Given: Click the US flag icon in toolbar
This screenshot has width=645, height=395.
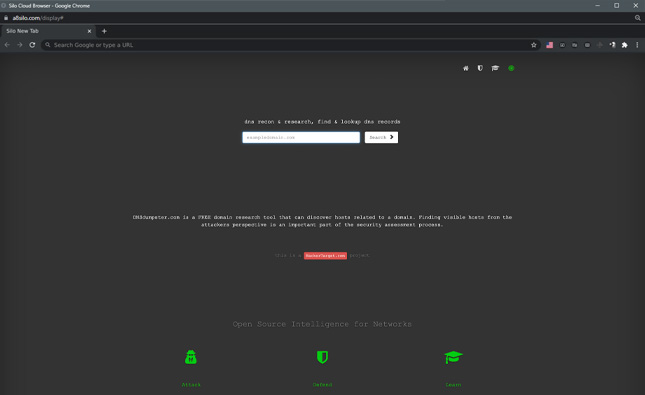Looking at the screenshot, I should 550,45.
